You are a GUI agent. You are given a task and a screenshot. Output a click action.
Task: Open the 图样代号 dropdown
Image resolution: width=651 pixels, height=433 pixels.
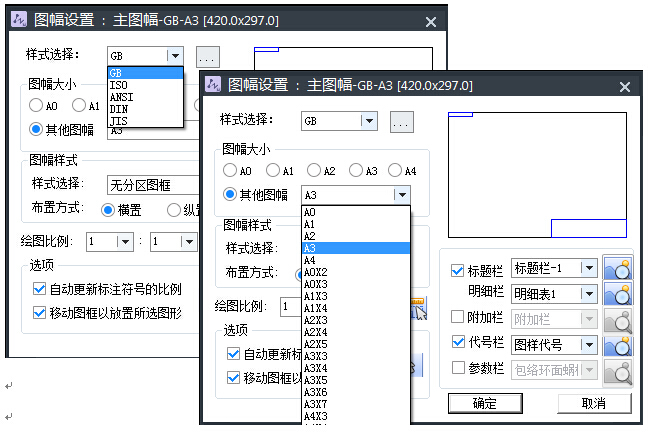tap(589, 346)
